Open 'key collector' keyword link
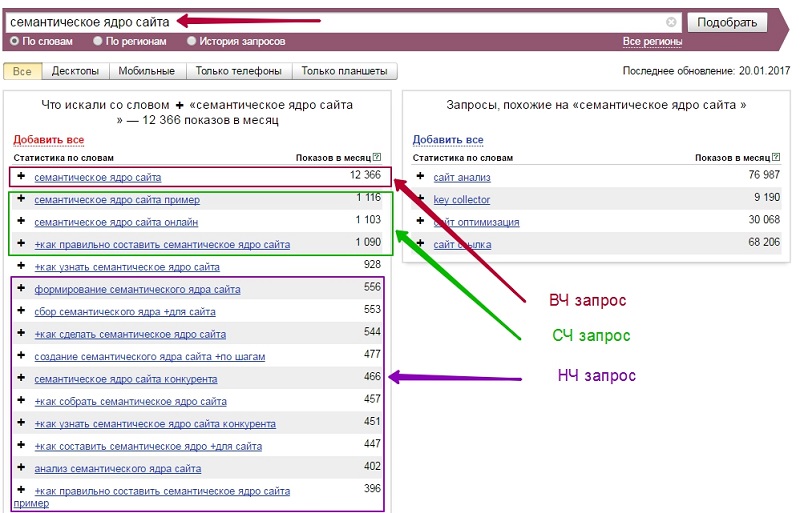This screenshot has width=800, height=513. click(462, 200)
